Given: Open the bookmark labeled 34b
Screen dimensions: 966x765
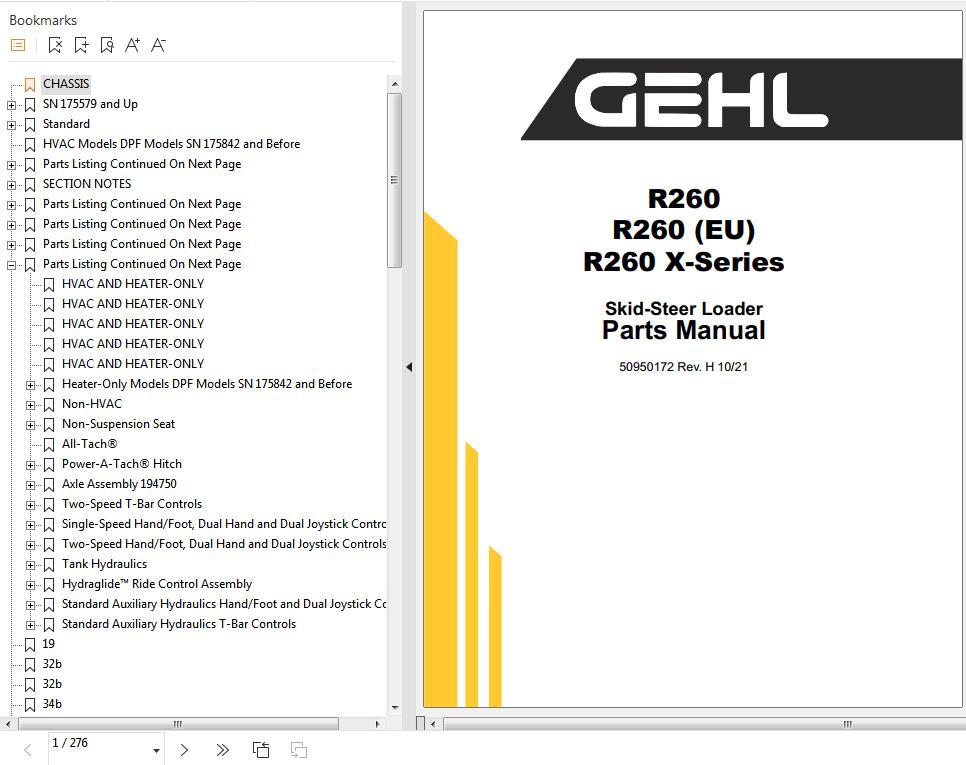Looking at the screenshot, I should (52, 704).
